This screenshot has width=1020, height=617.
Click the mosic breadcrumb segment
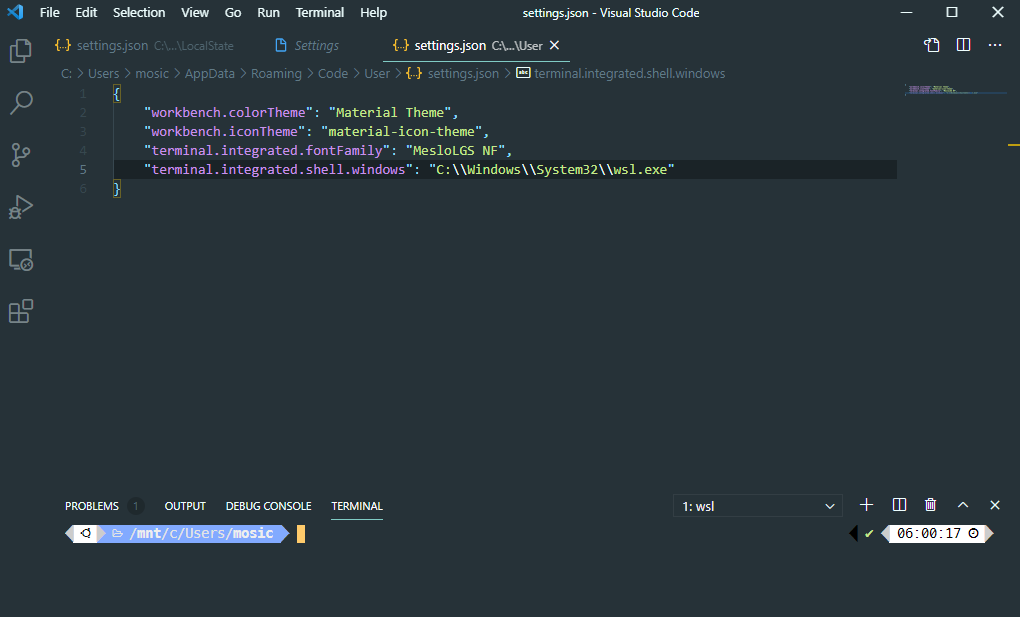tap(152, 74)
